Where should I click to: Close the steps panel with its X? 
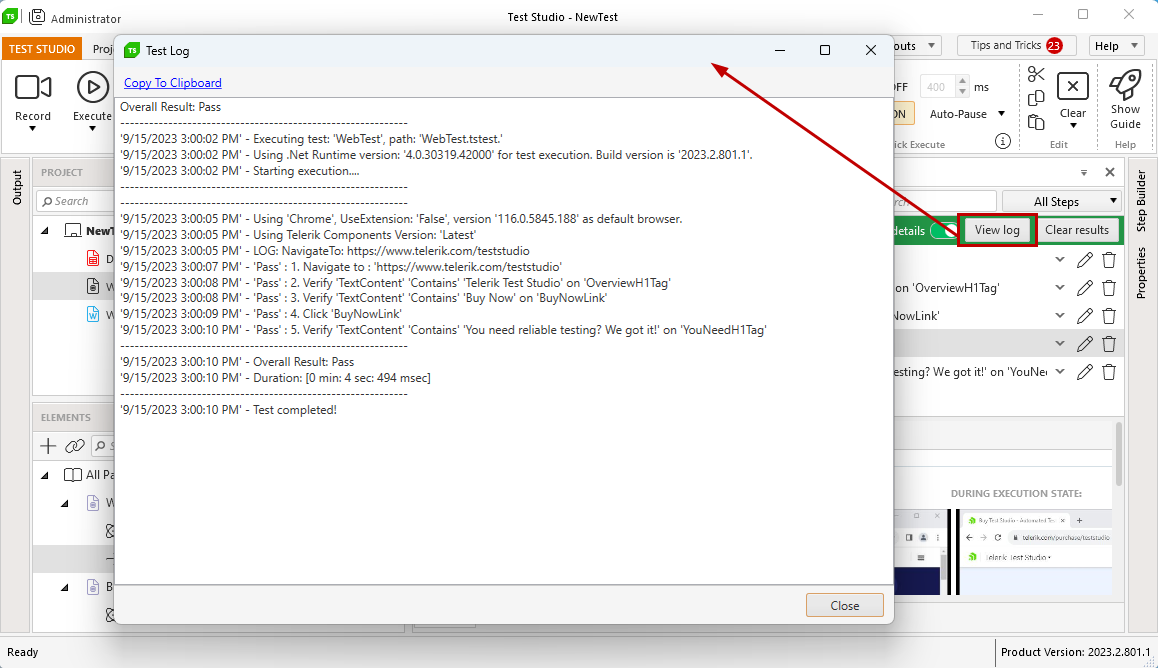pyautogui.click(x=1109, y=172)
